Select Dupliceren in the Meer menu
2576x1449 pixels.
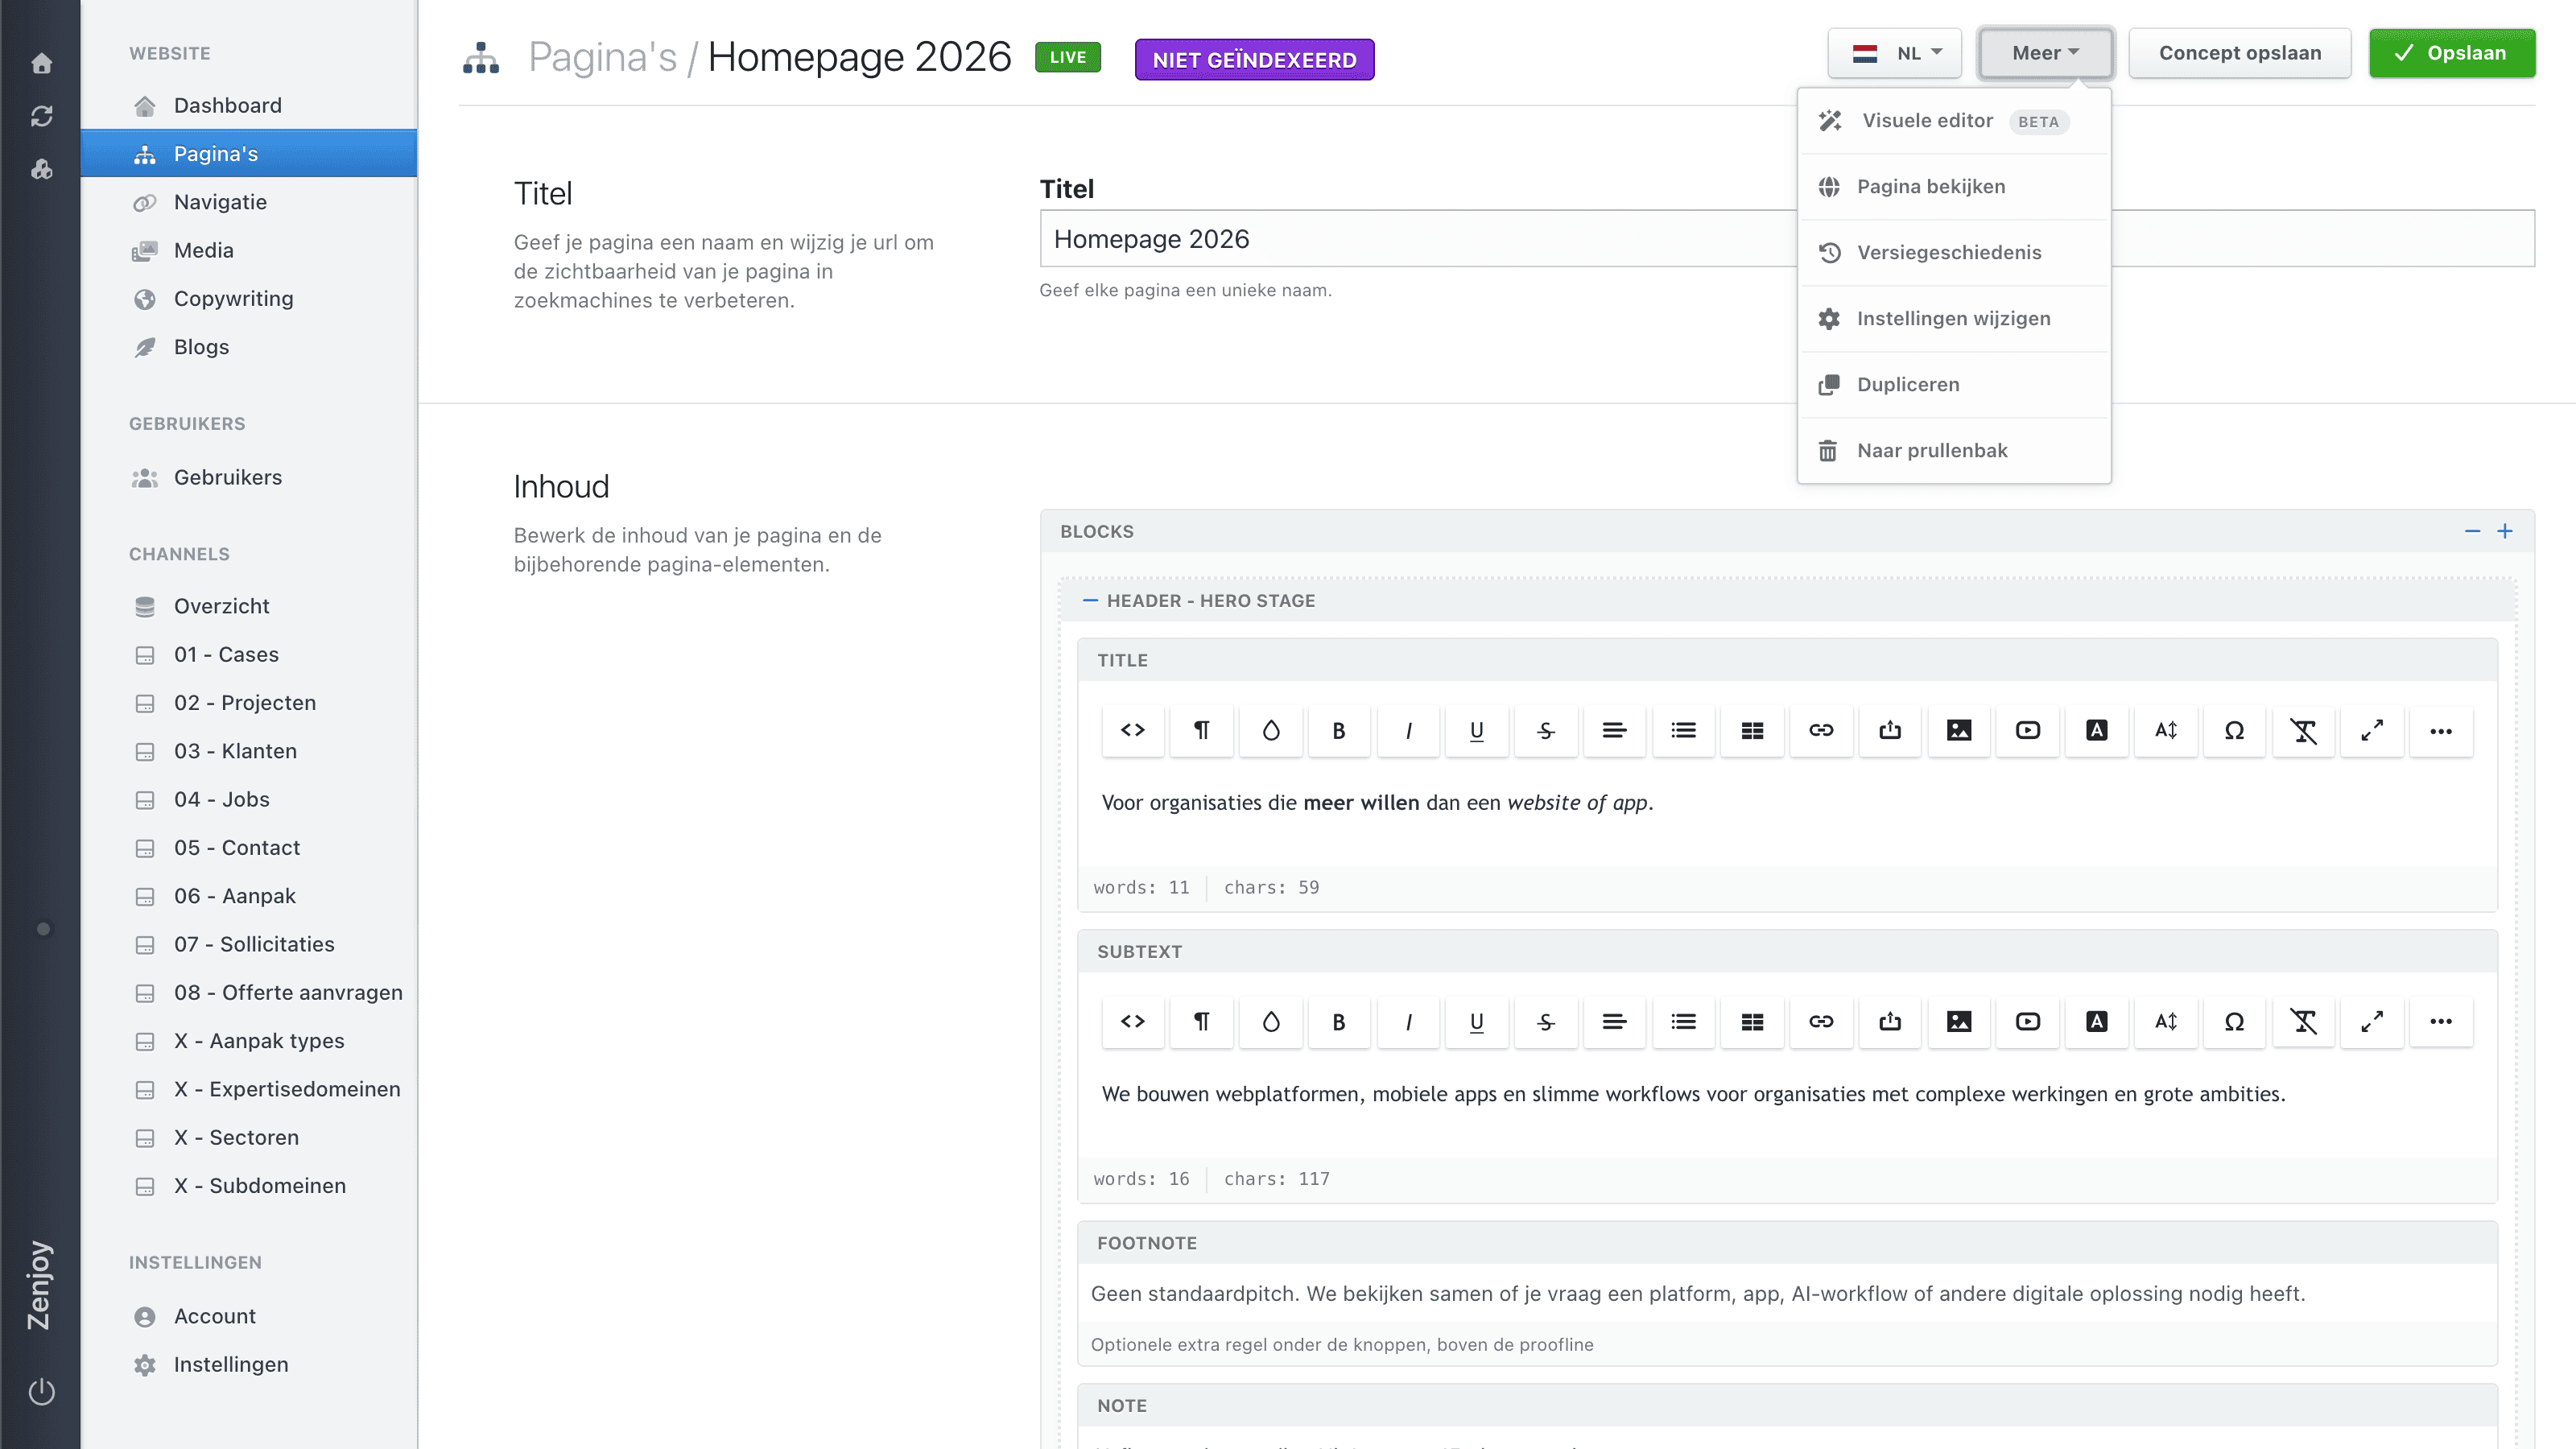[x=1954, y=385]
